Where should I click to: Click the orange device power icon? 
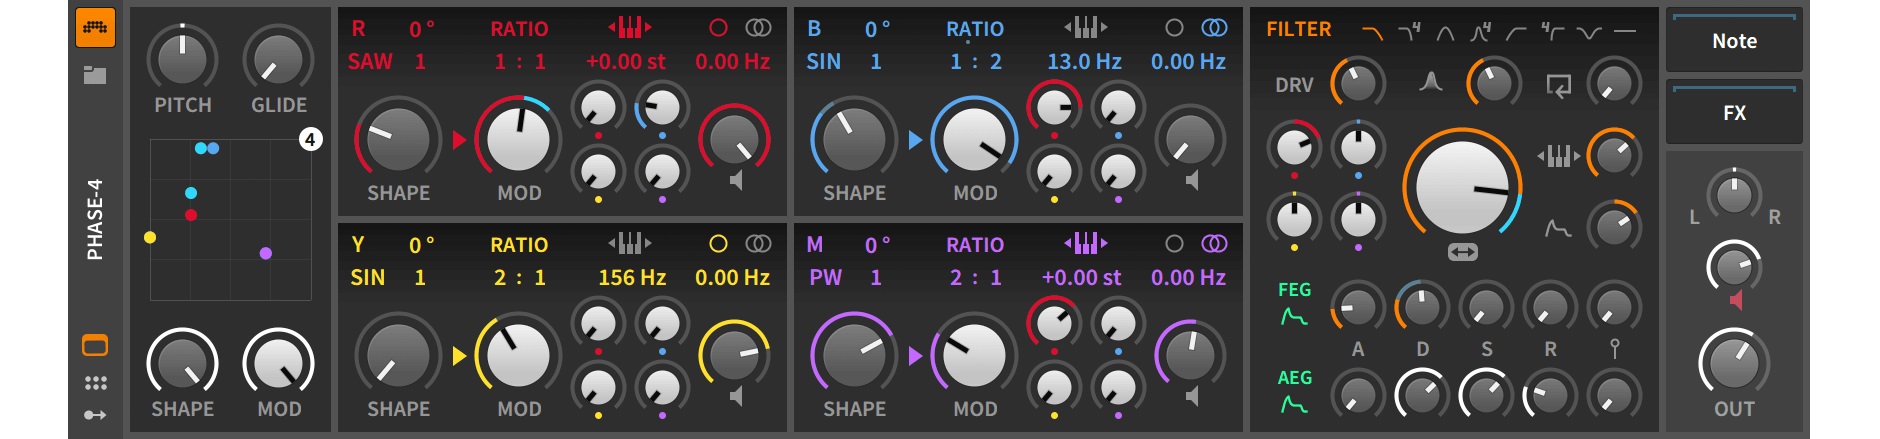pyautogui.click(x=95, y=28)
